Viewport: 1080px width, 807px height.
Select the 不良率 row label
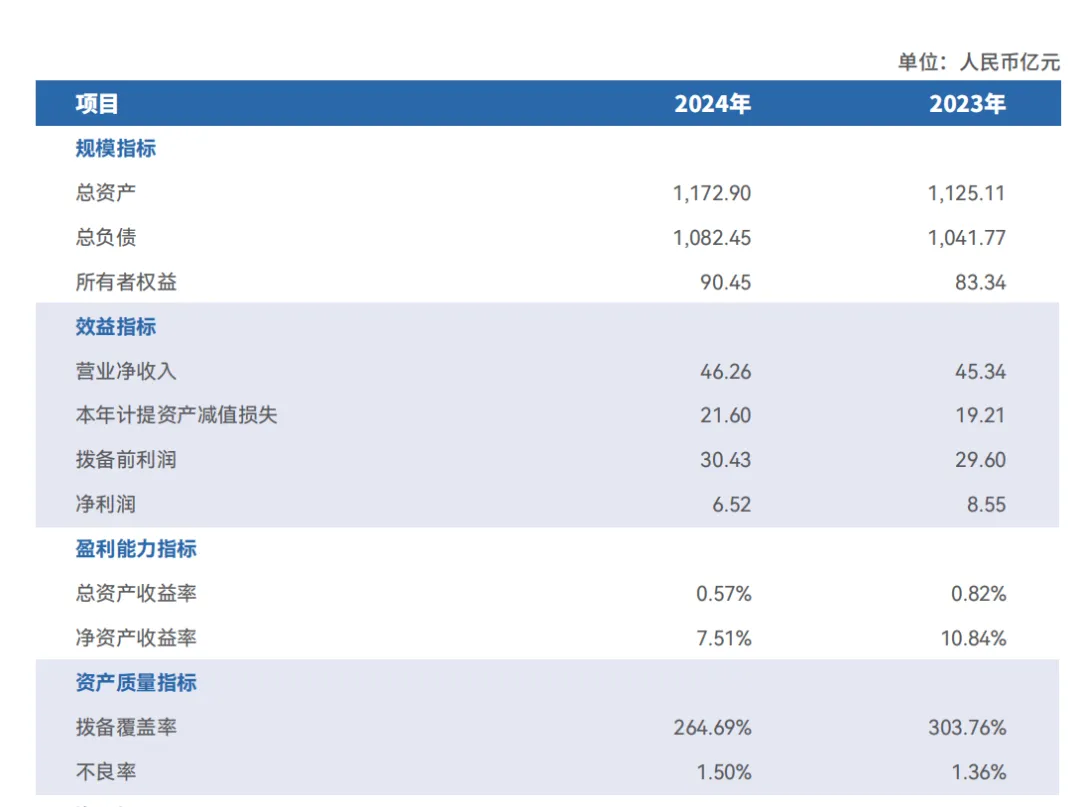[106, 772]
